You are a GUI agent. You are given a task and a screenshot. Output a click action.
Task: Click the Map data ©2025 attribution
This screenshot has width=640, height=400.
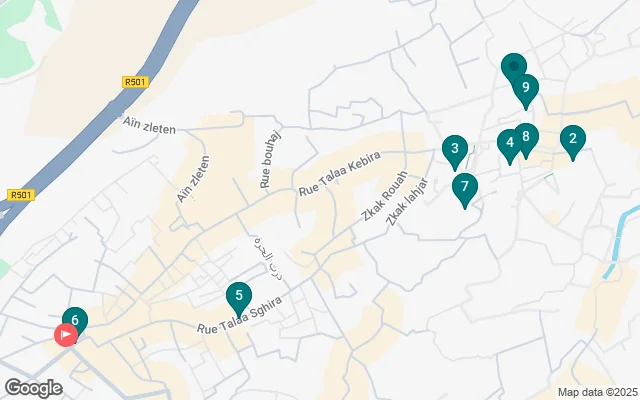pos(598,393)
